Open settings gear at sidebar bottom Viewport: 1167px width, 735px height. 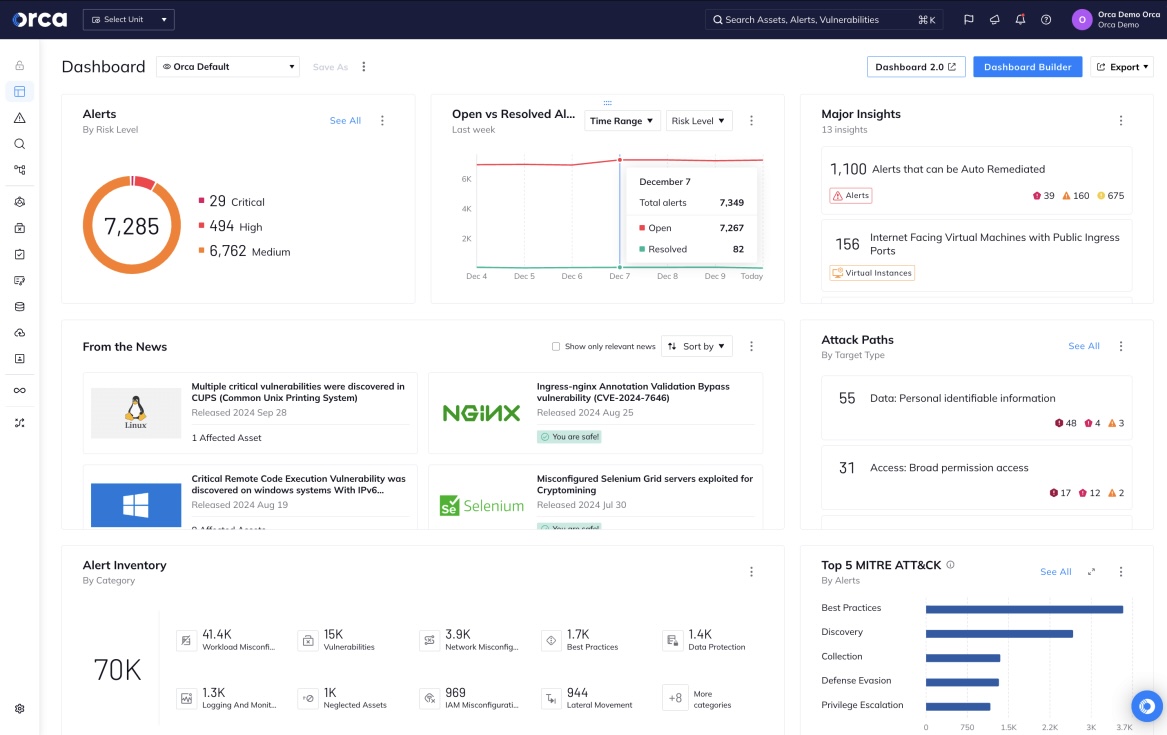19,709
